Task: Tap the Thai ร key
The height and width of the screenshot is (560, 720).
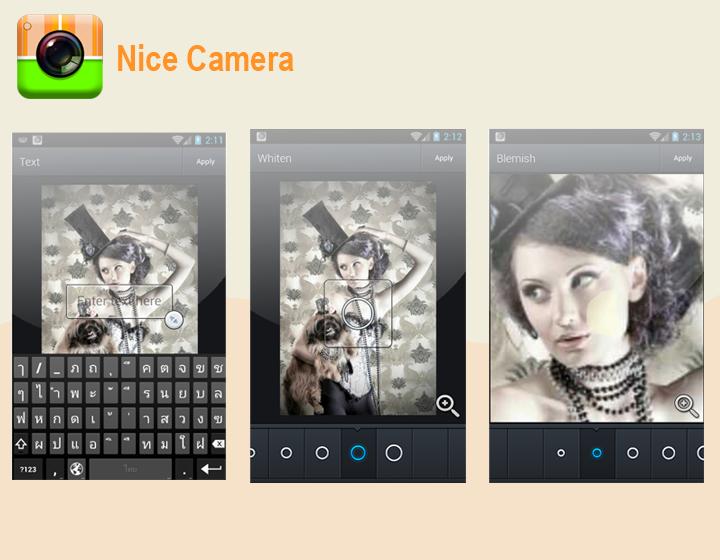Action: coord(146,393)
